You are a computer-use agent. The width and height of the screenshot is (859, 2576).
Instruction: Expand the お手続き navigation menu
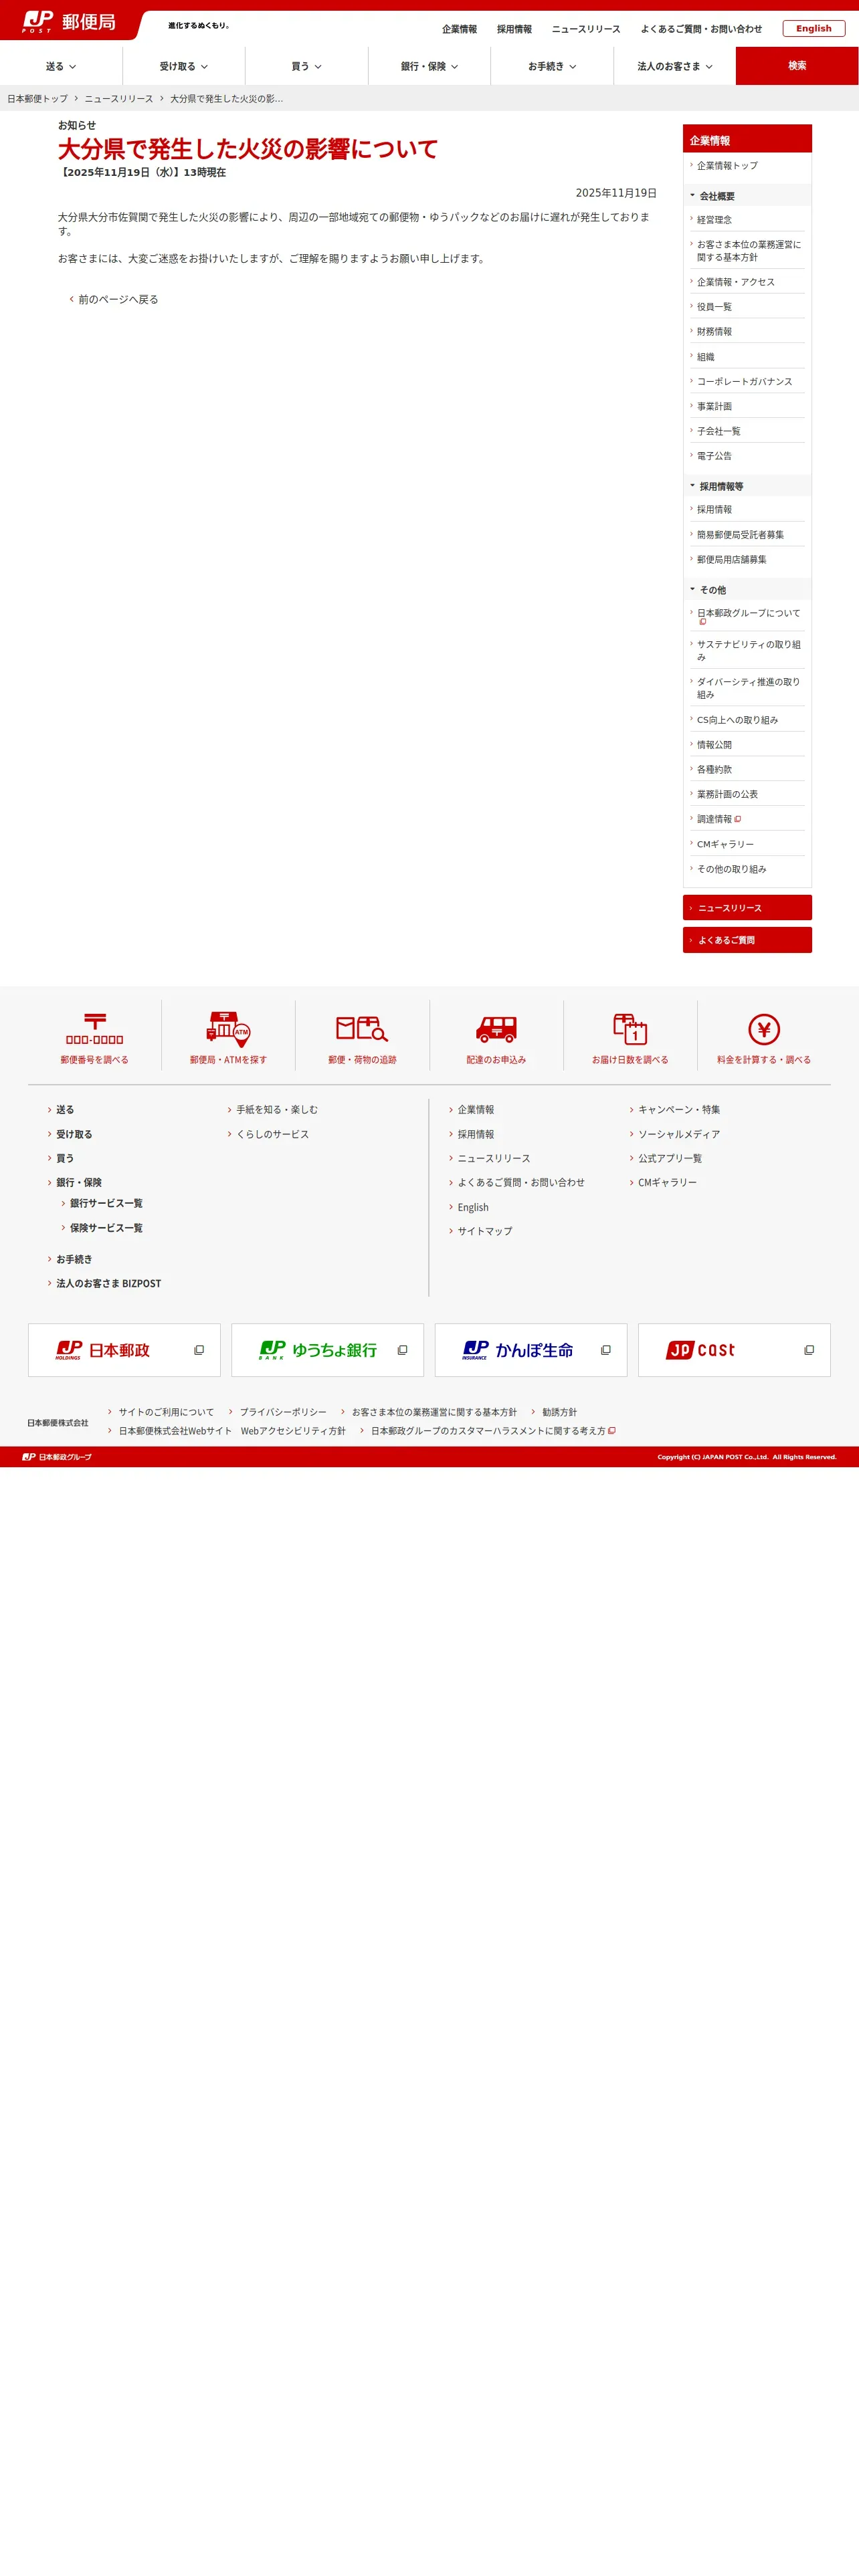[x=552, y=66]
